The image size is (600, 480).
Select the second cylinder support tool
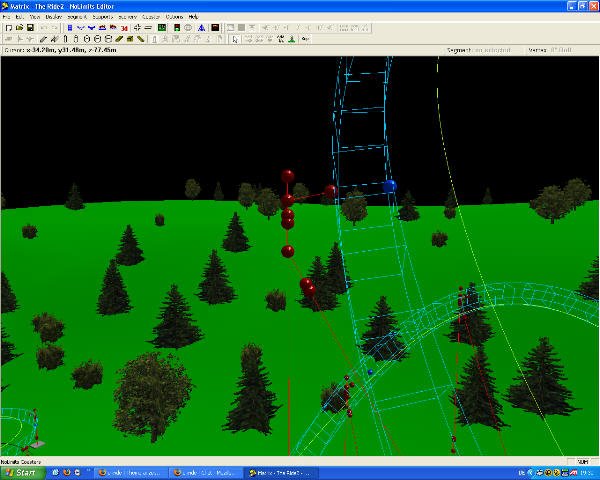(x=76, y=39)
